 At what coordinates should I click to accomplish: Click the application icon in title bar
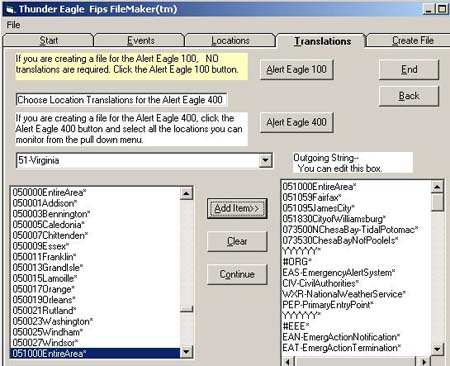(9, 9)
